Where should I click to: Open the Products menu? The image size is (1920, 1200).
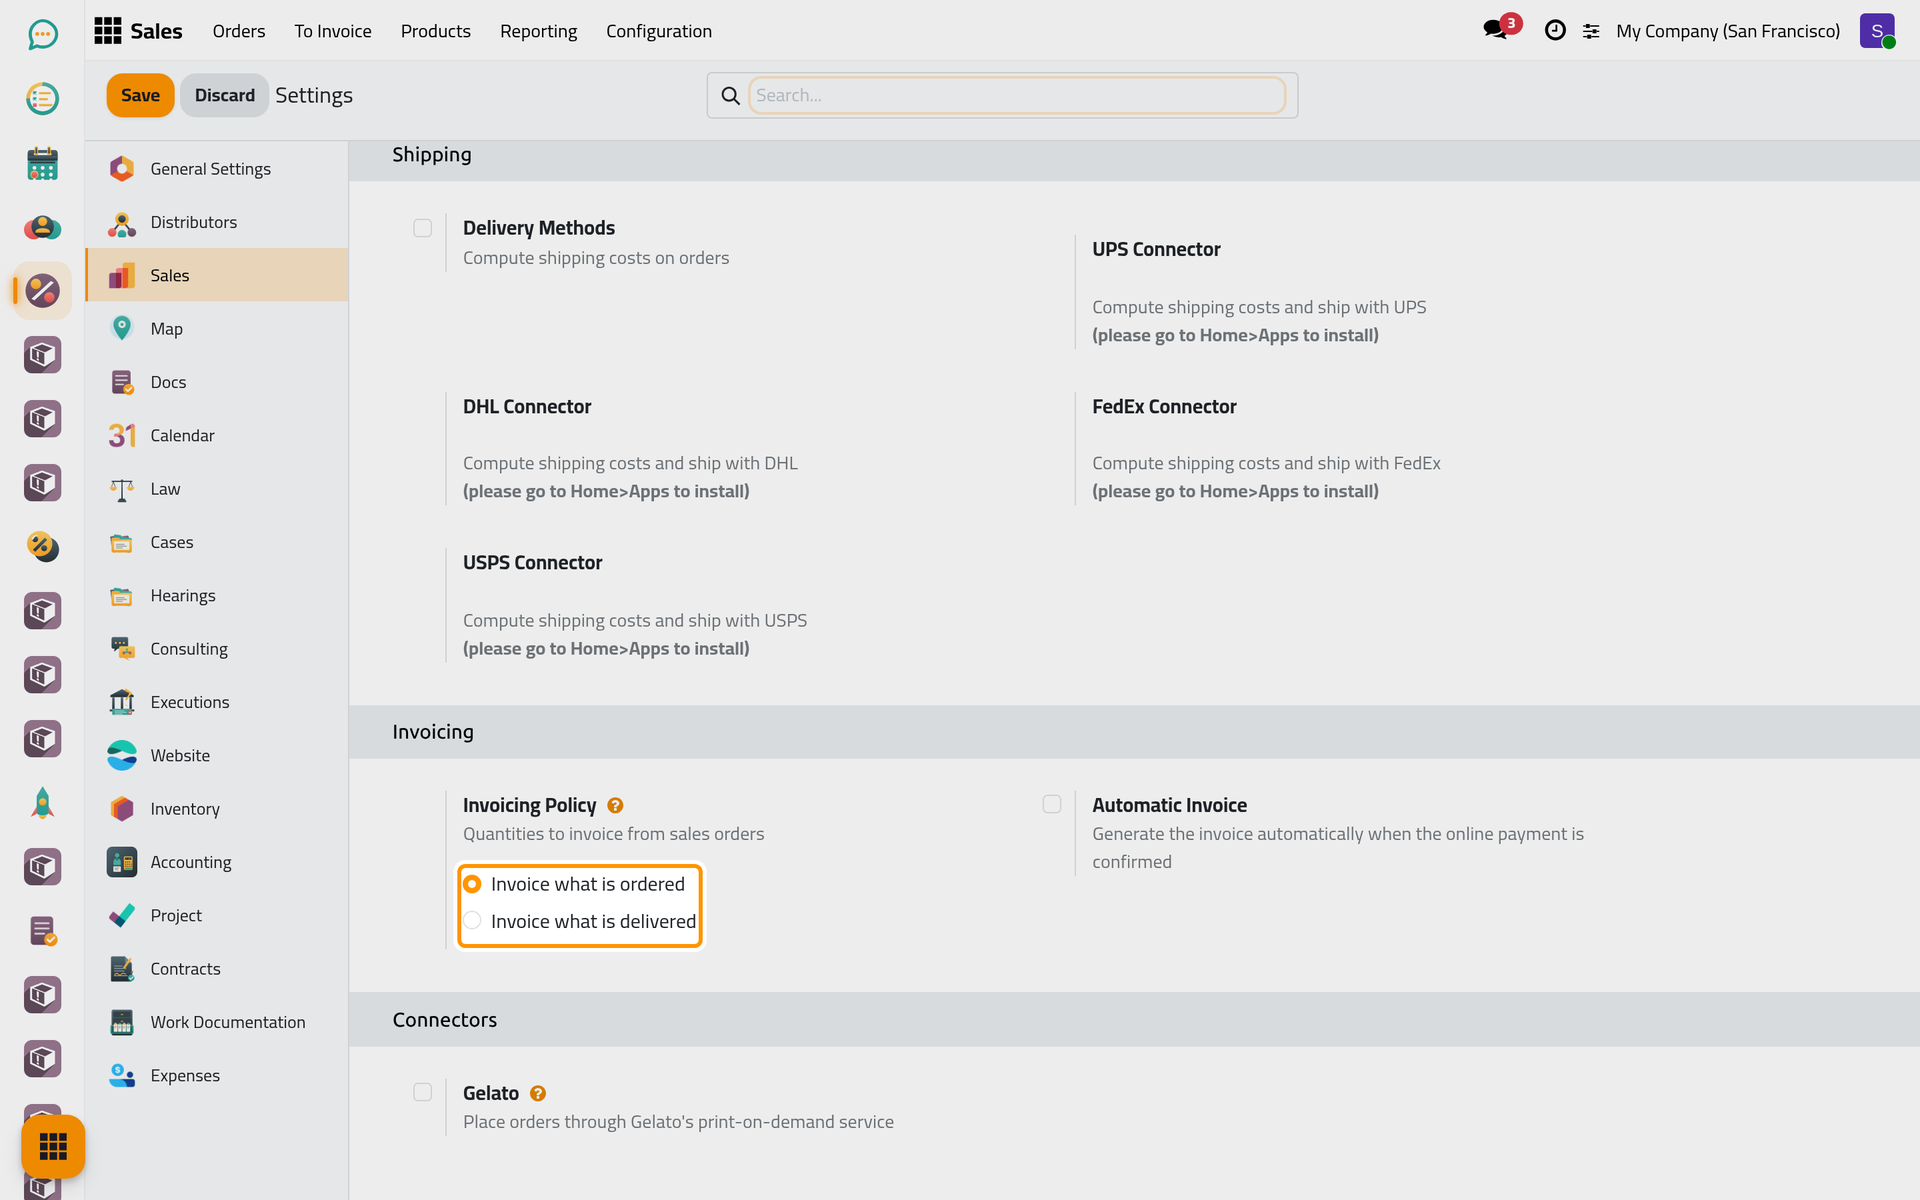tap(436, 31)
